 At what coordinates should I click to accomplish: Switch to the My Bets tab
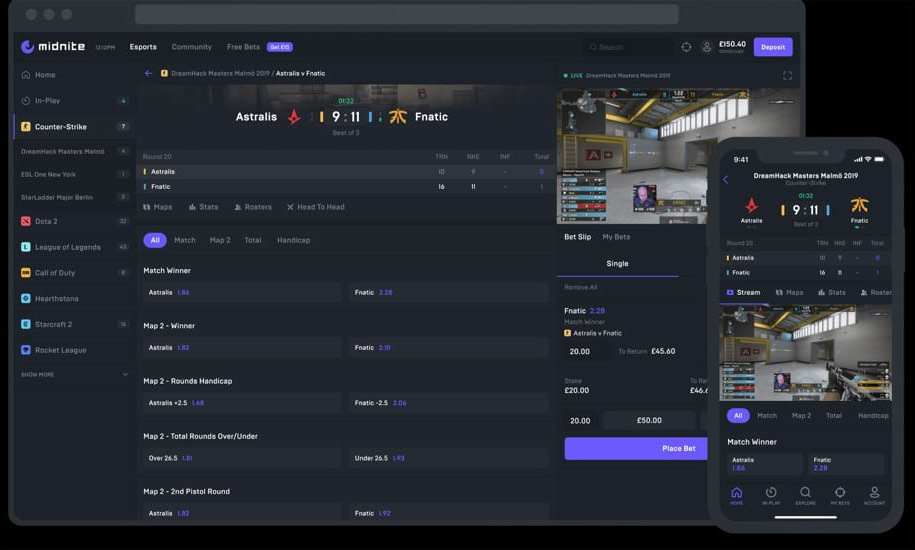616,237
